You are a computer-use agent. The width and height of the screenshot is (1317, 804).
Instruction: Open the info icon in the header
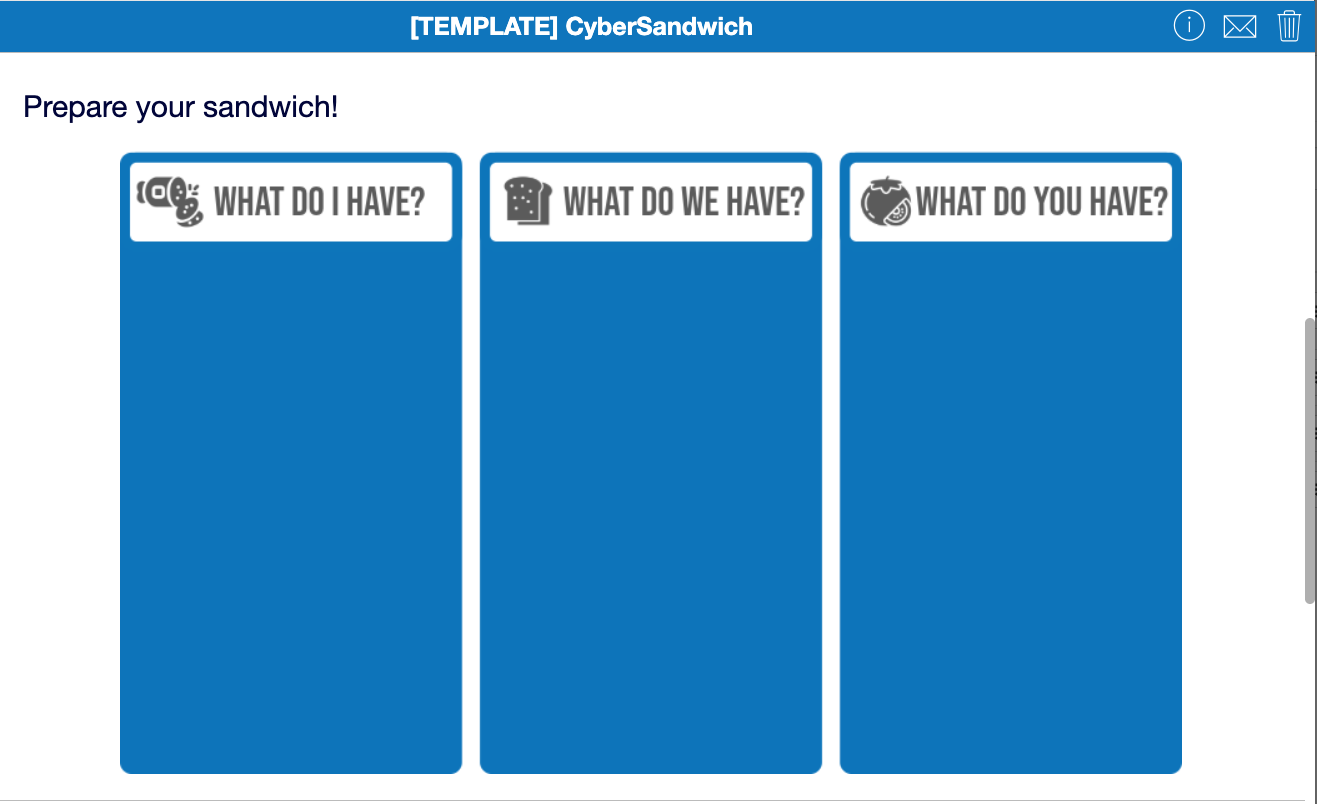pos(1188,26)
